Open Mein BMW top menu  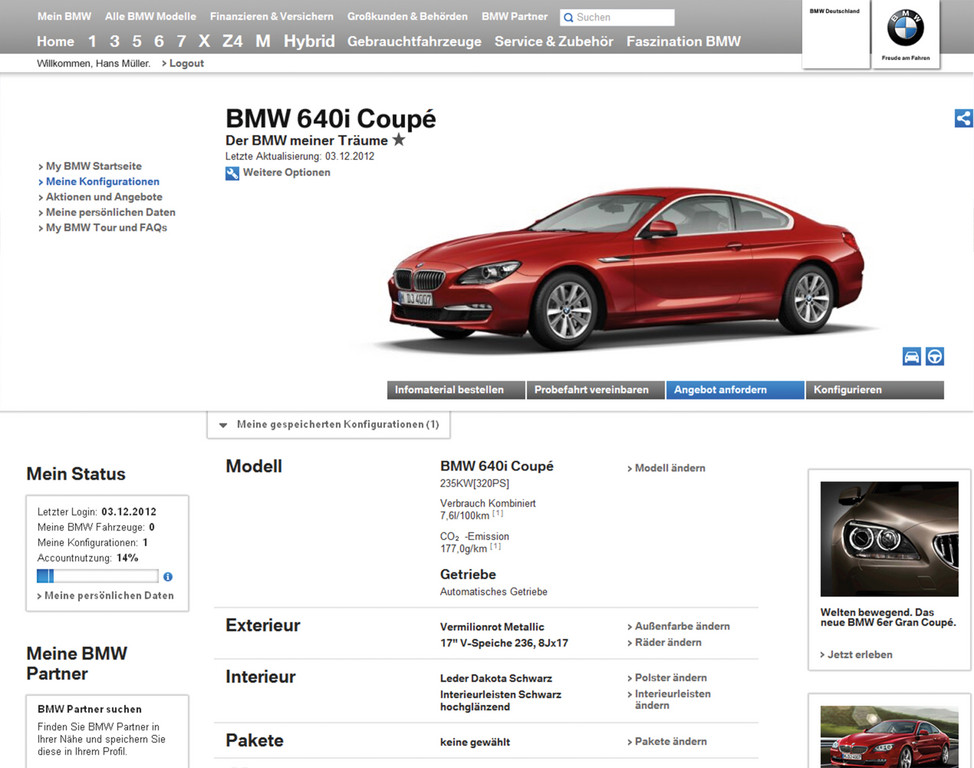coord(64,17)
